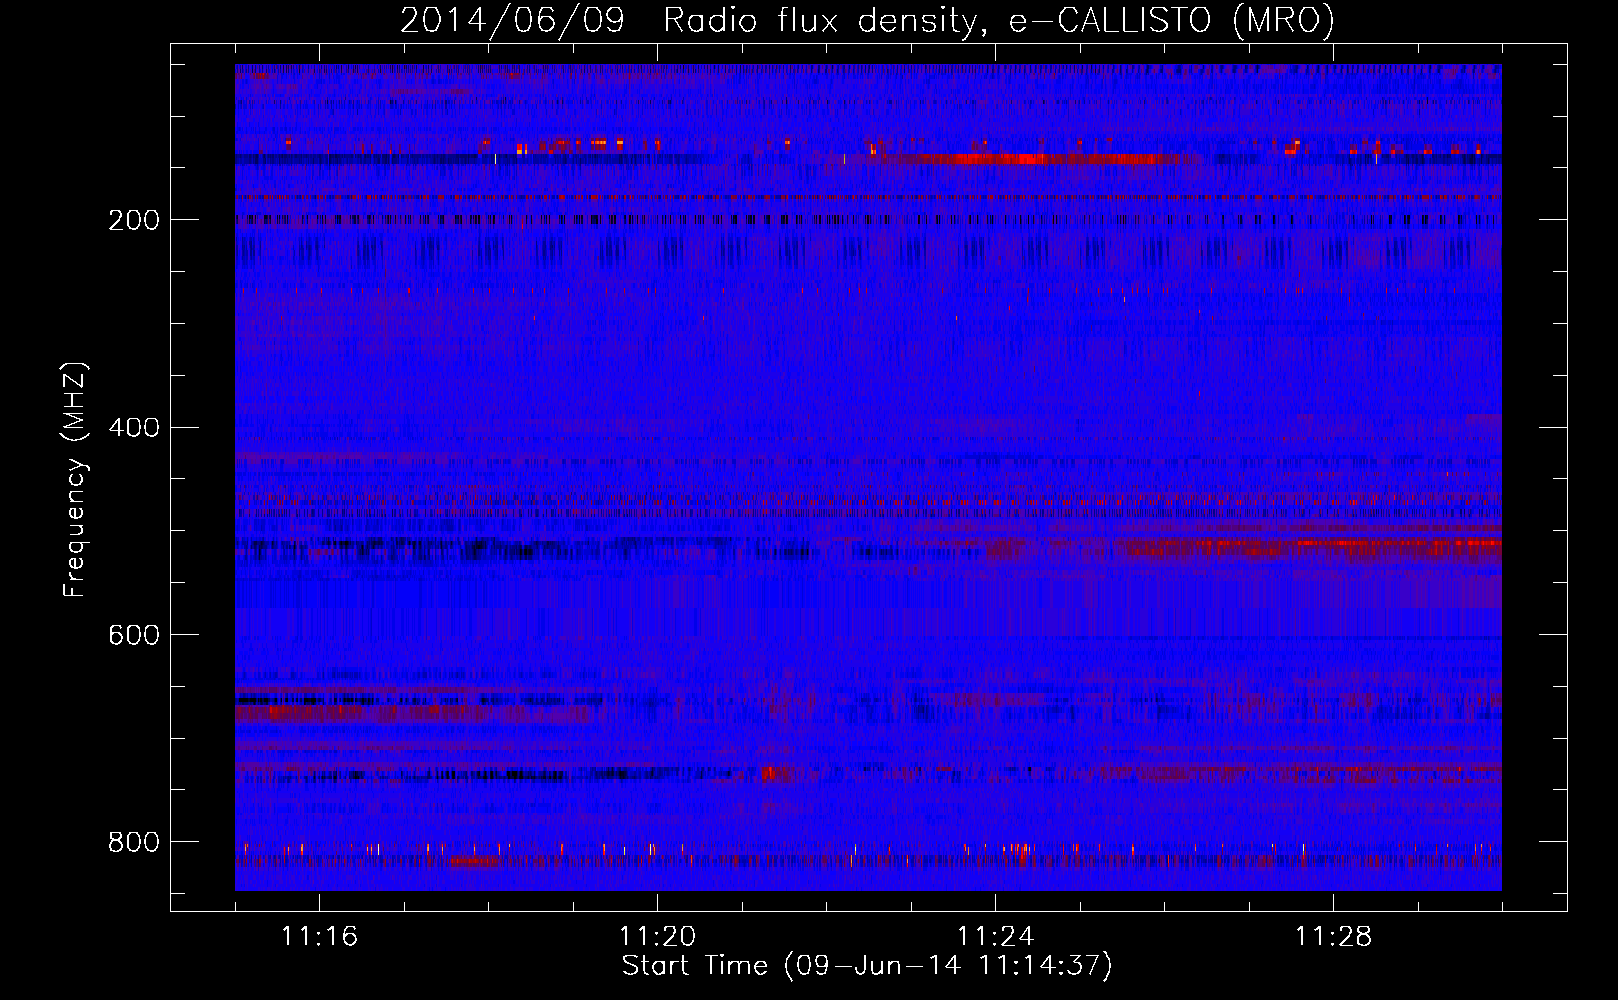Click the 11:28 time tick label
The image size is (1618, 1000).
(1333, 937)
